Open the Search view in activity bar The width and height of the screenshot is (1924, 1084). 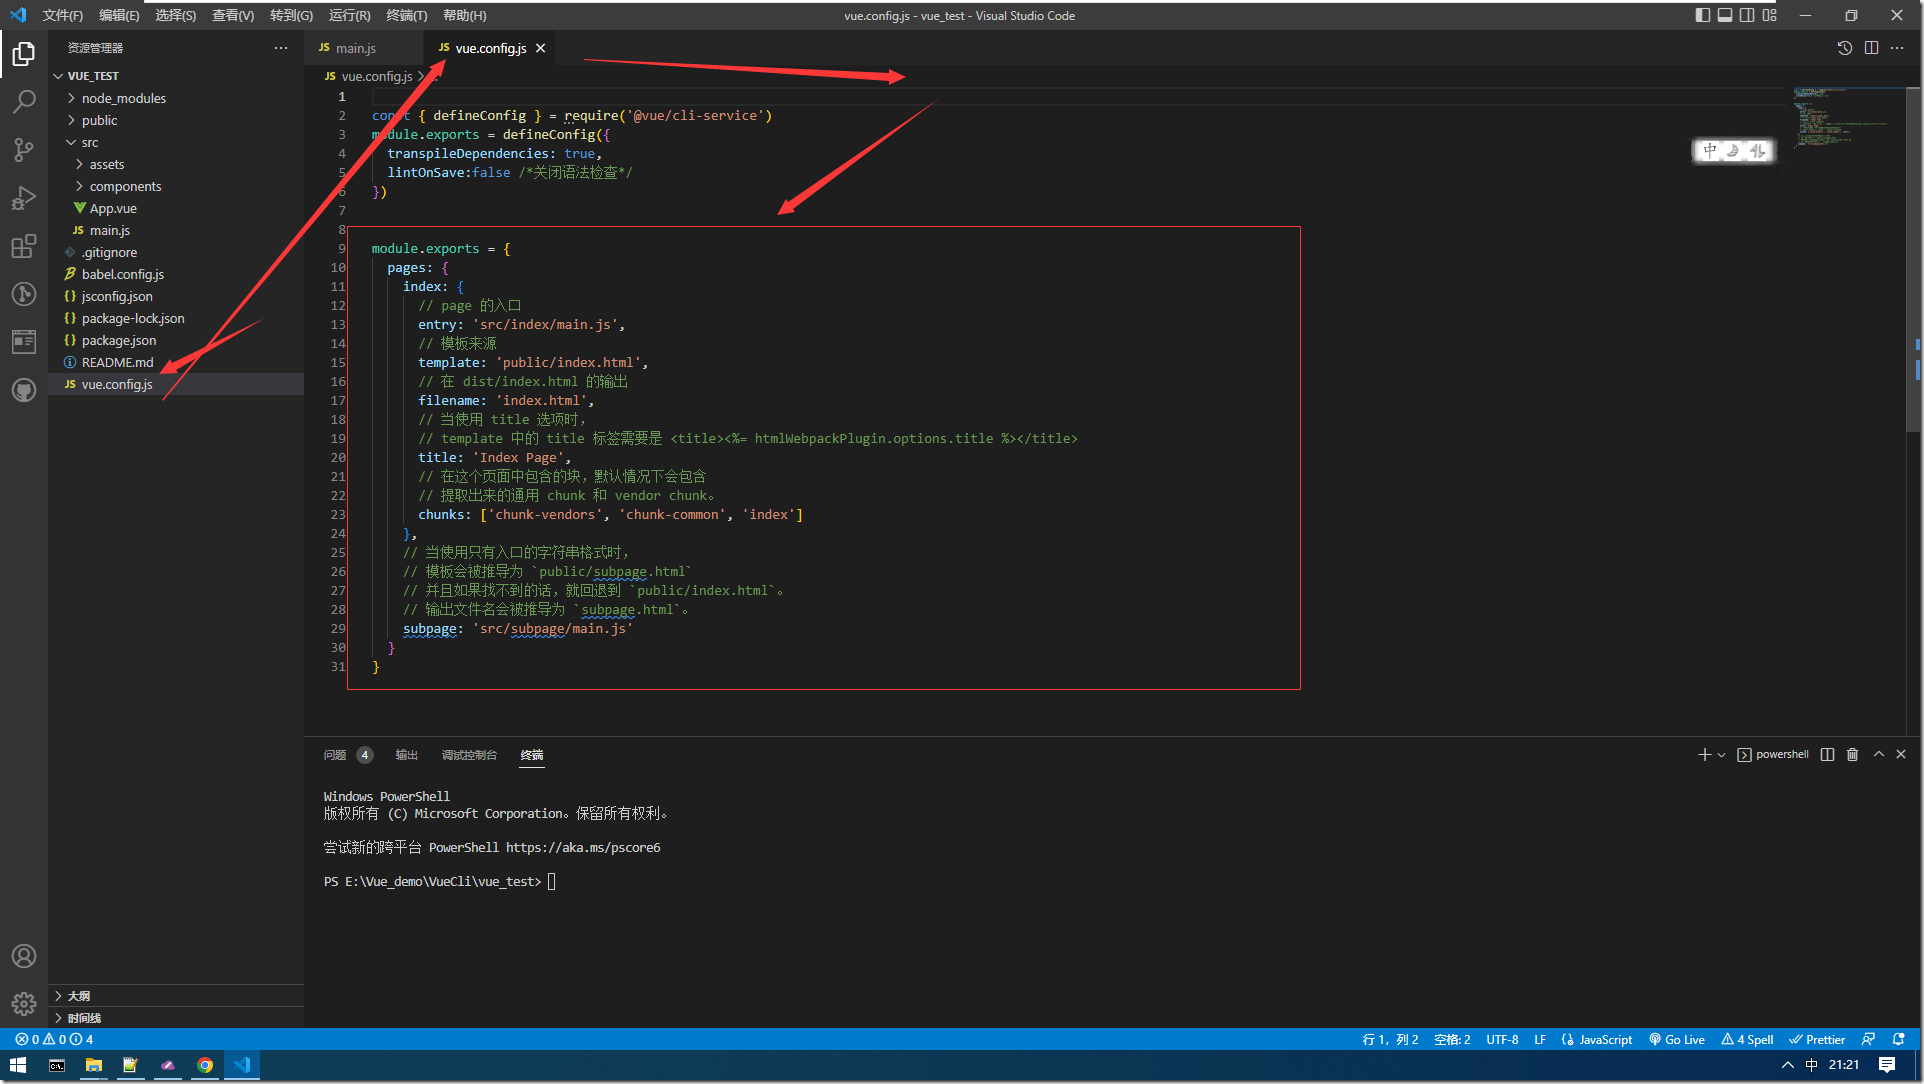point(24,102)
